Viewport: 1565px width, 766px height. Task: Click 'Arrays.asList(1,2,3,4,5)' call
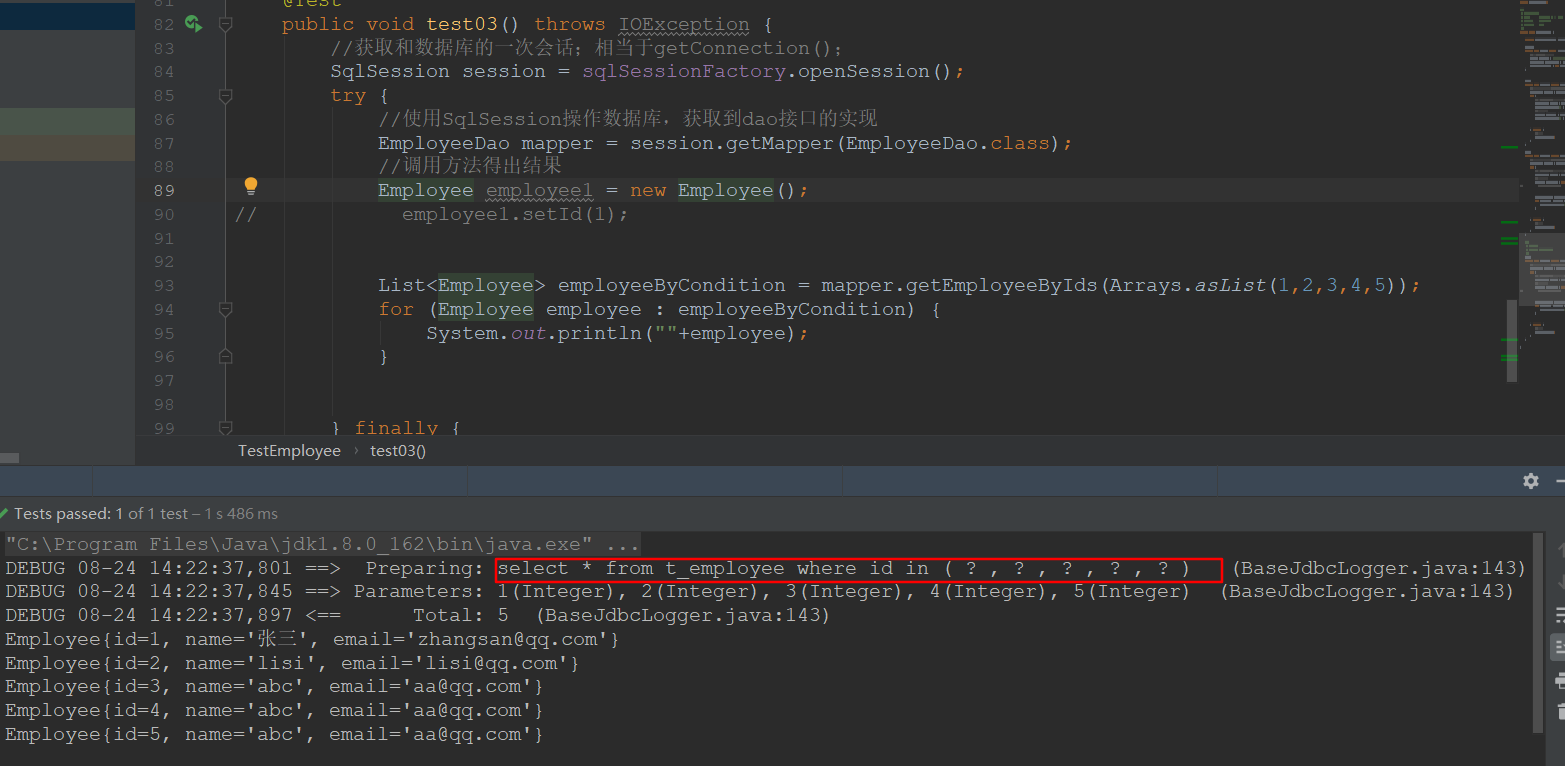1253,285
